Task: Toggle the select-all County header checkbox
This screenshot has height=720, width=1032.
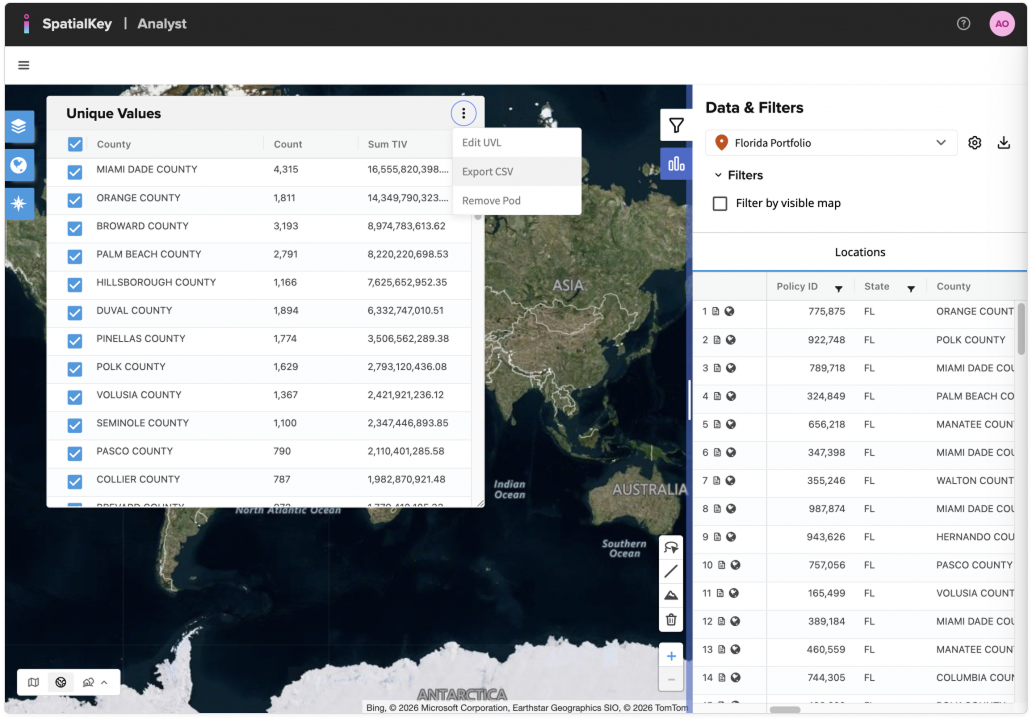Action: click(75, 144)
